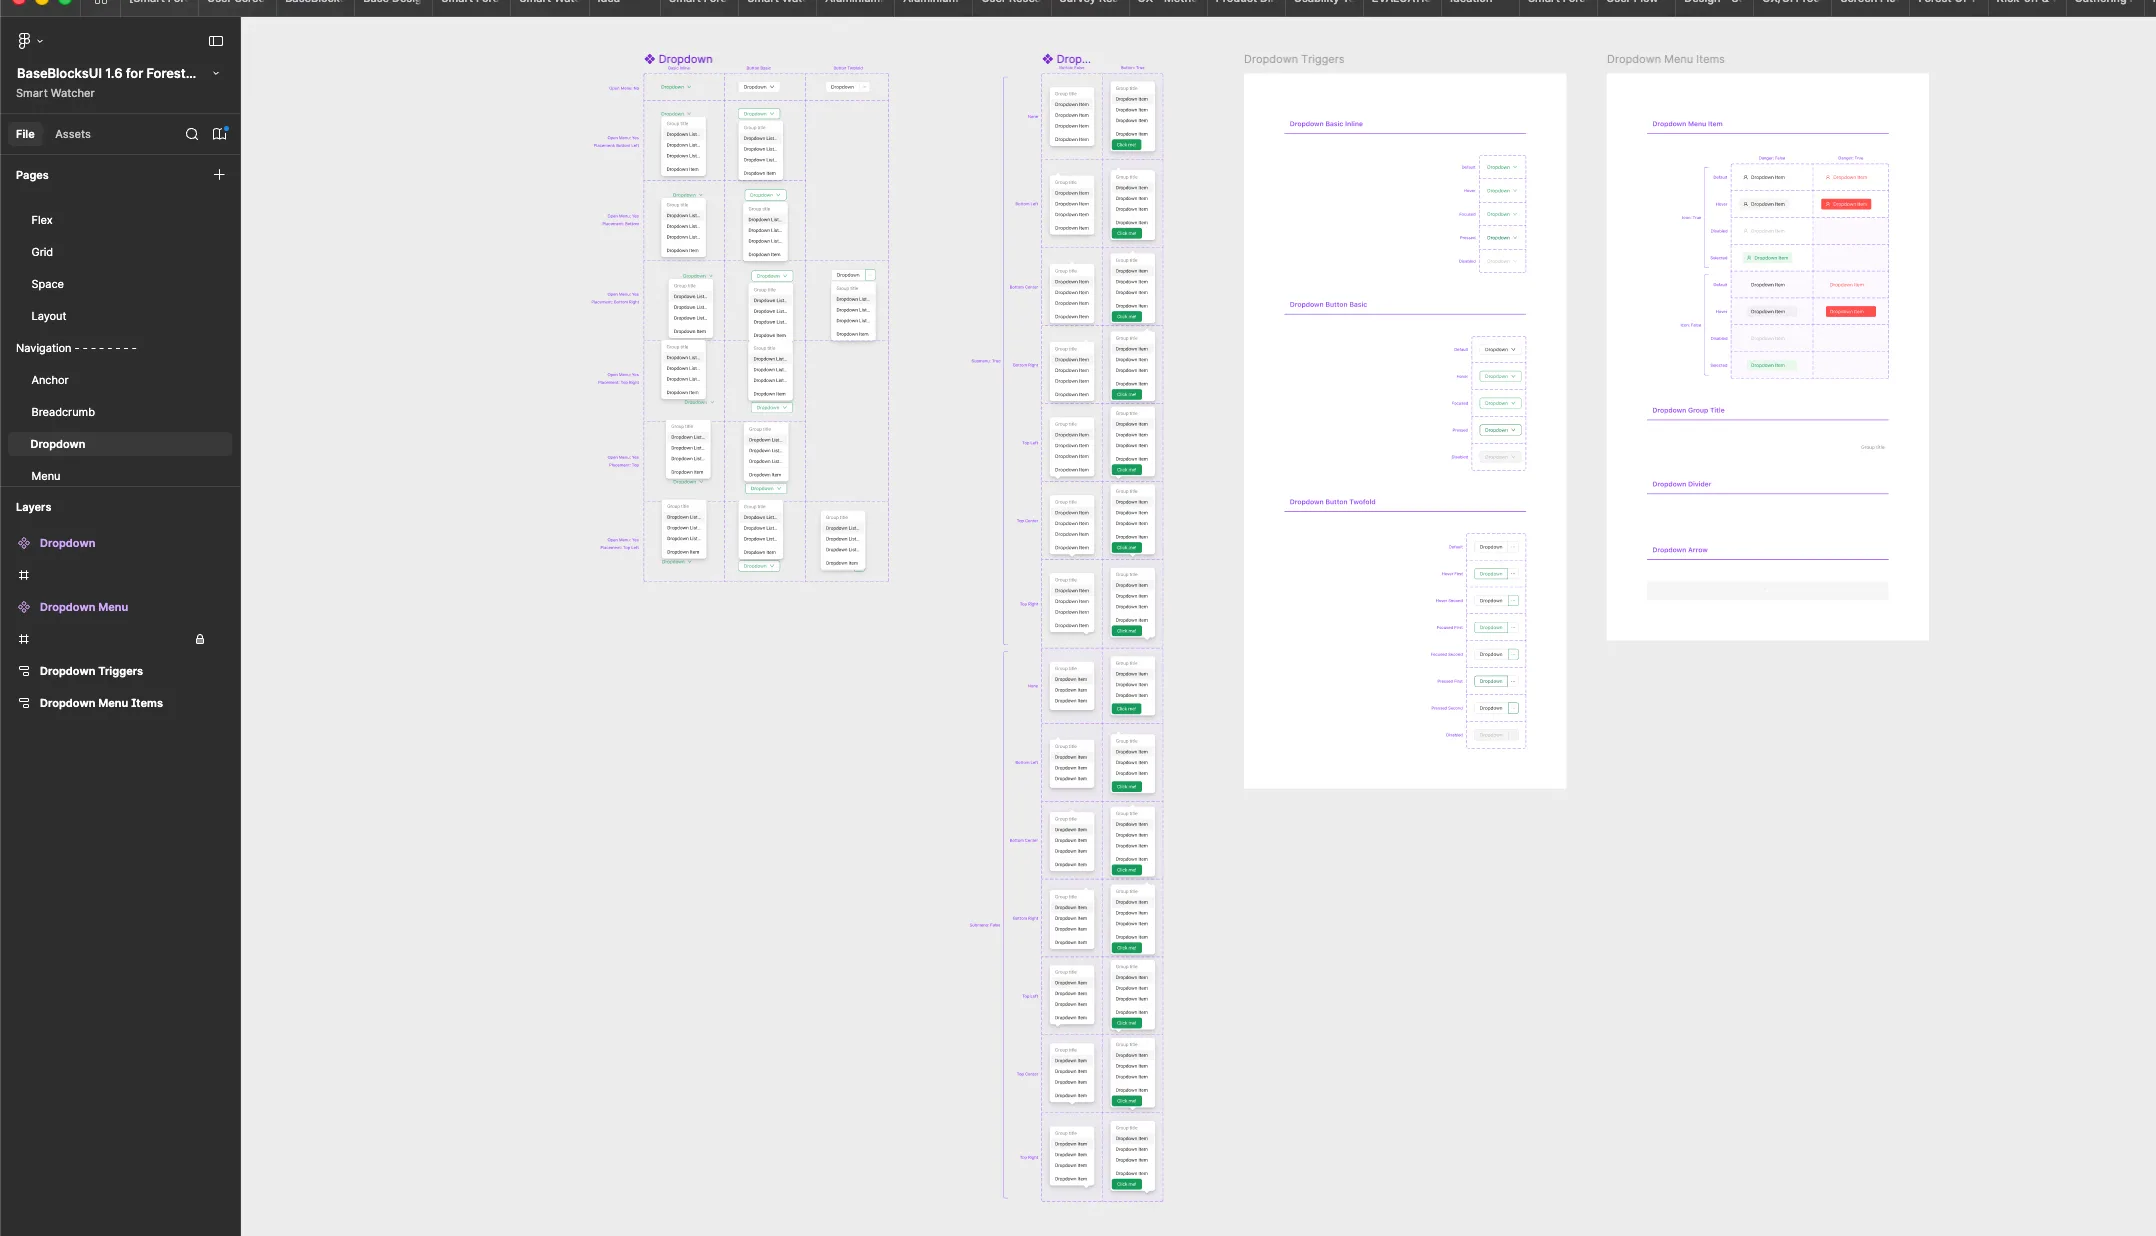The image size is (2156, 1236).
Task: Select the purple Dropdown component label on canvas
Action: click(685, 59)
